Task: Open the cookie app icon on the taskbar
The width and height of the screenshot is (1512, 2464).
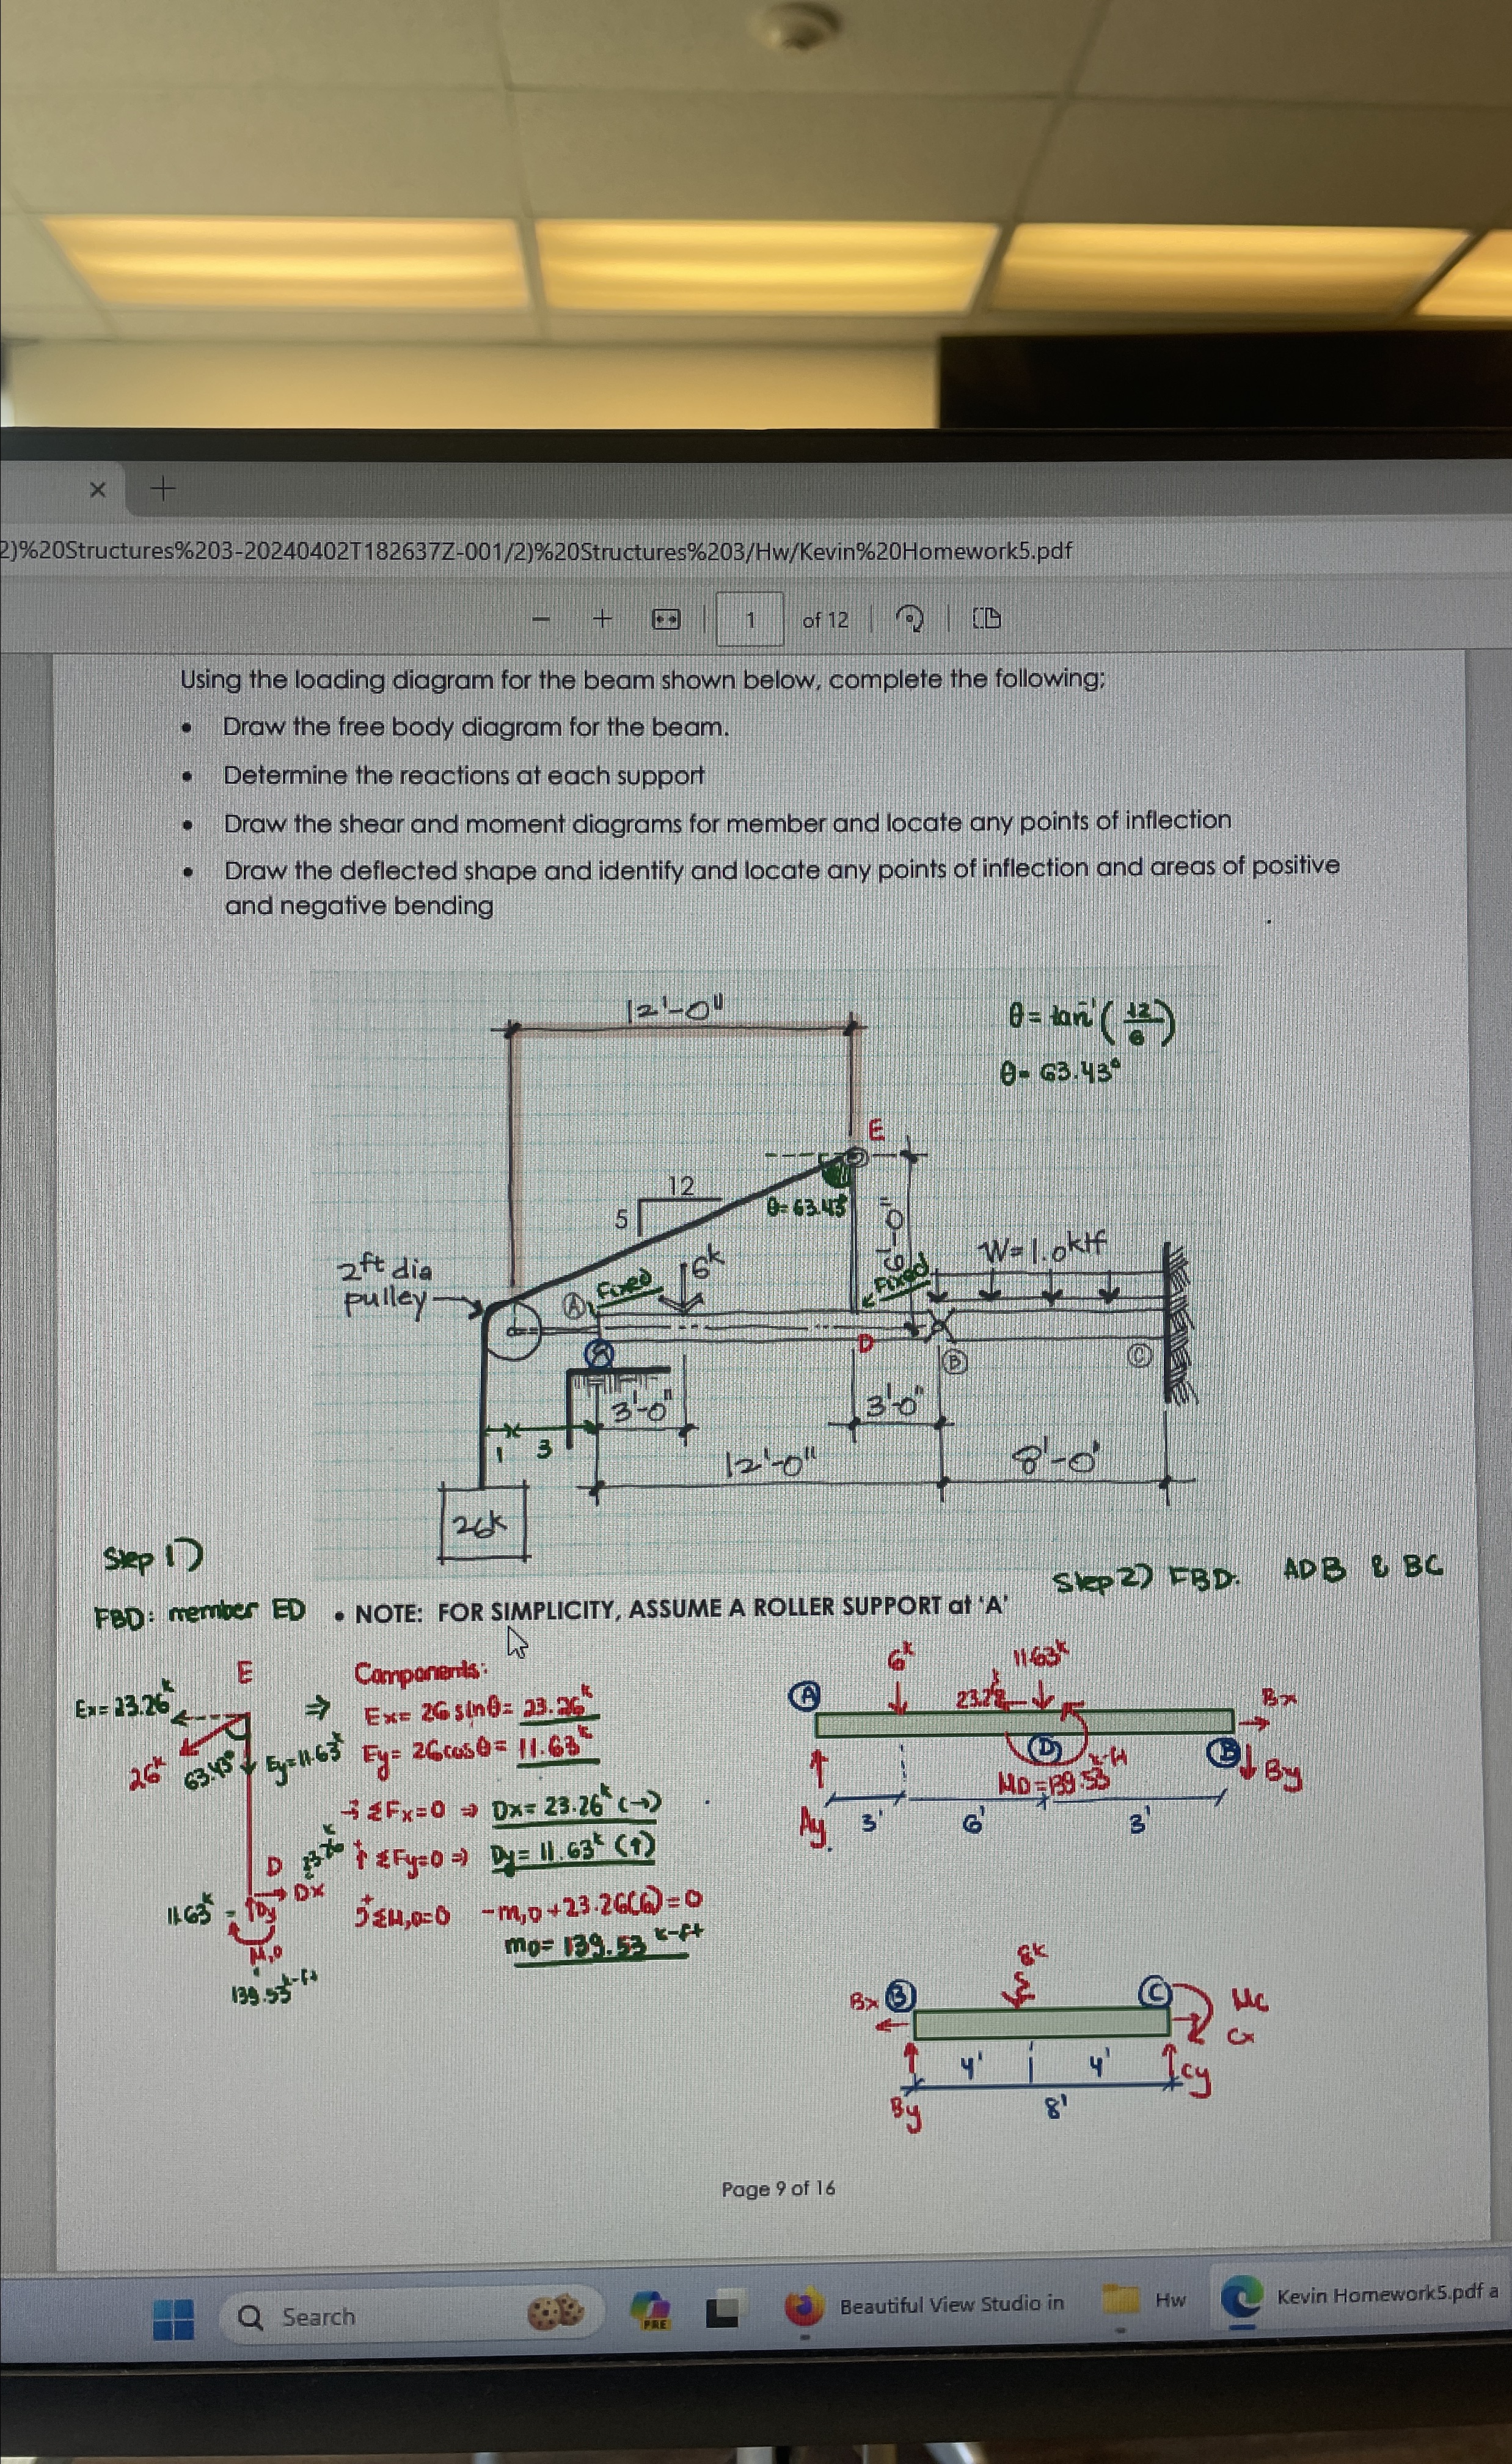Action: (x=556, y=2310)
